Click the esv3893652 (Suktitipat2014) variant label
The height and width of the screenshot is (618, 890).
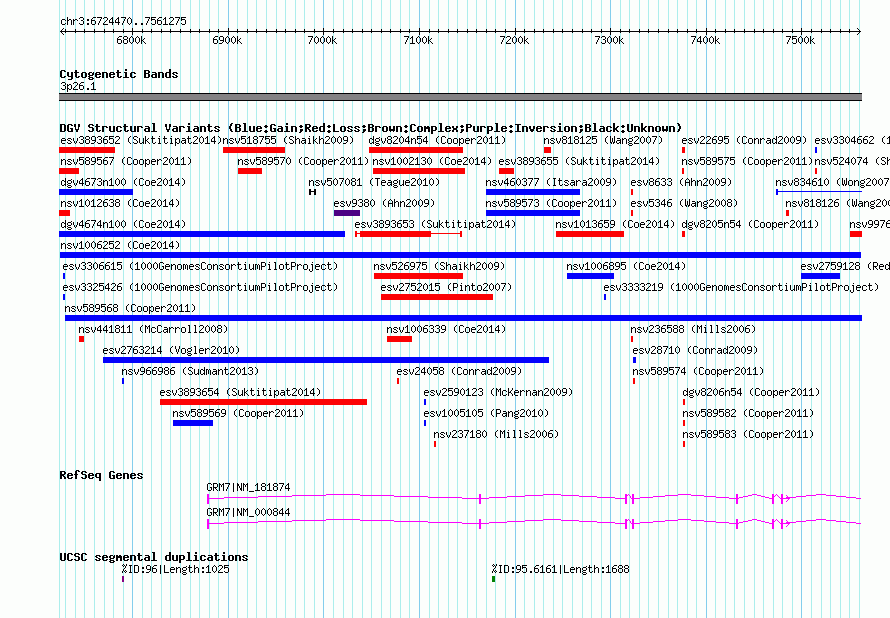140,140
